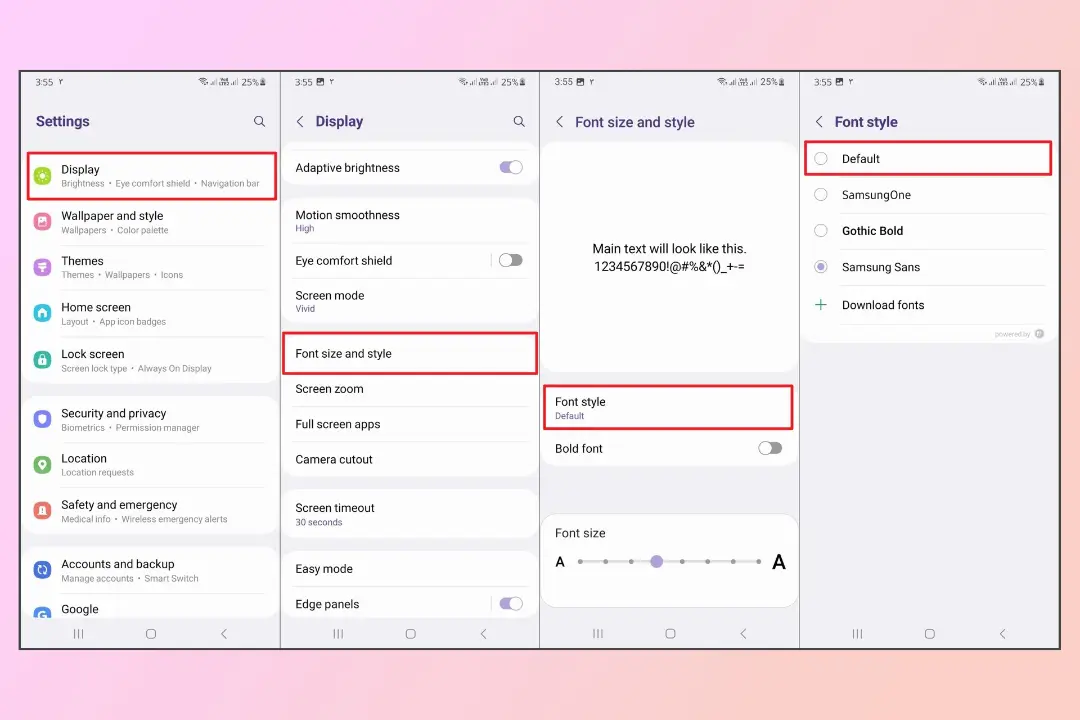Disable the Adaptive brightness switch
1080x720 pixels.
(x=511, y=167)
